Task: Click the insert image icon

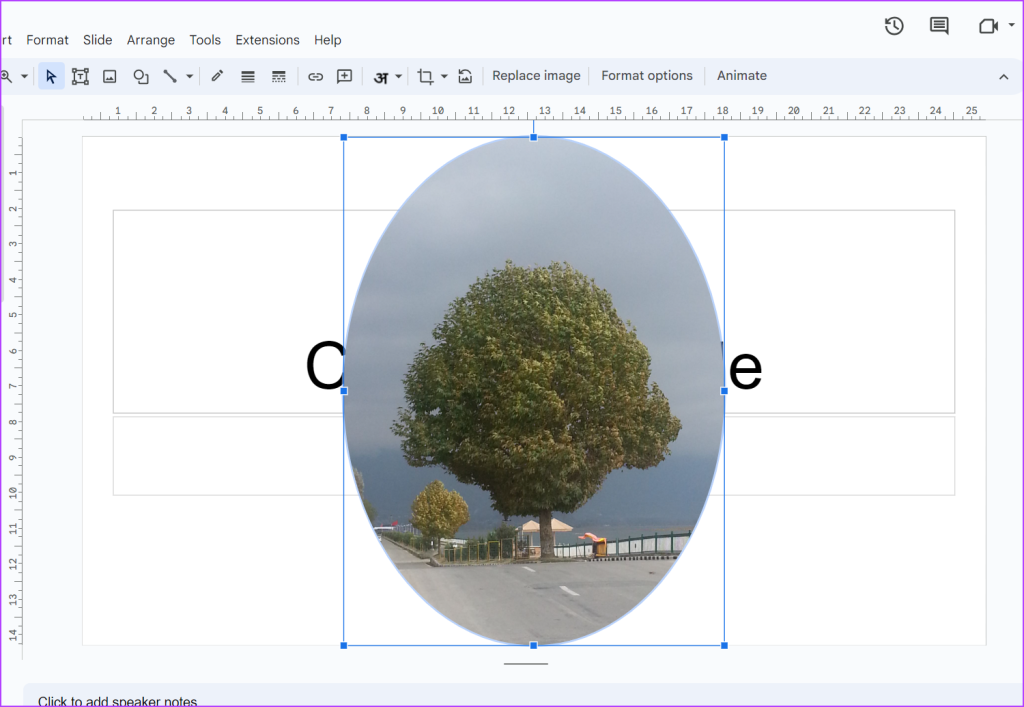Action: click(x=110, y=76)
